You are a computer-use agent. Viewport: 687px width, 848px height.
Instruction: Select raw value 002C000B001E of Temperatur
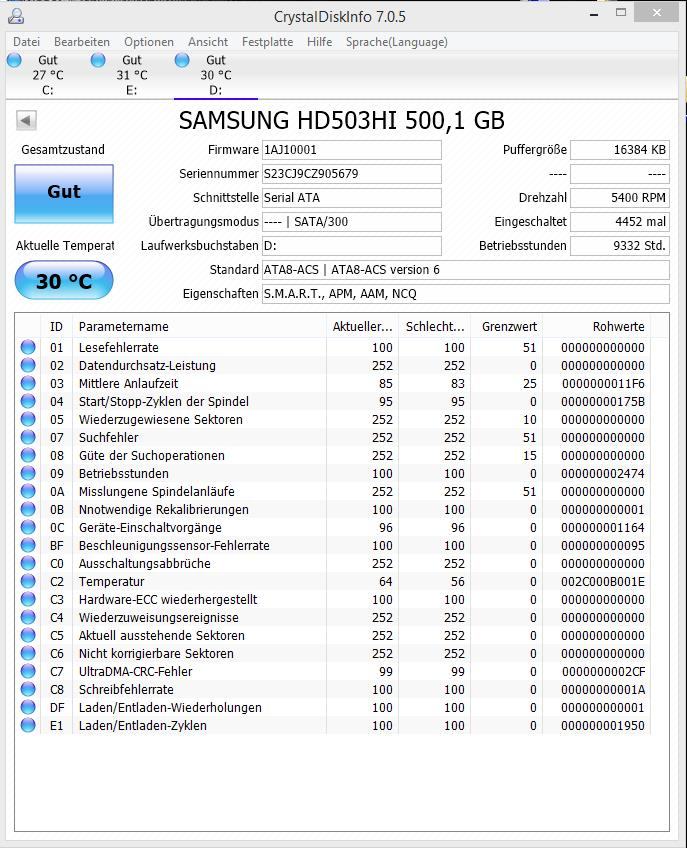603,581
